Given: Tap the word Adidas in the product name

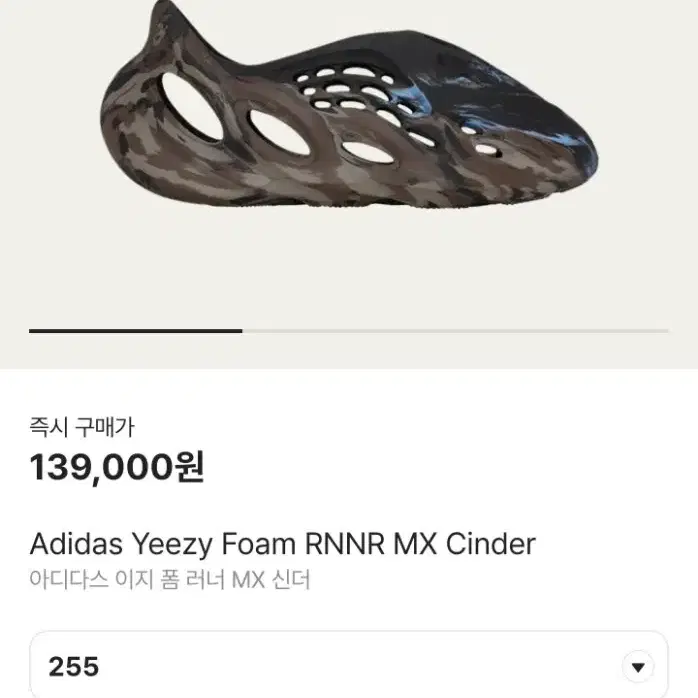Looking at the screenshot, I should (76, 544).
